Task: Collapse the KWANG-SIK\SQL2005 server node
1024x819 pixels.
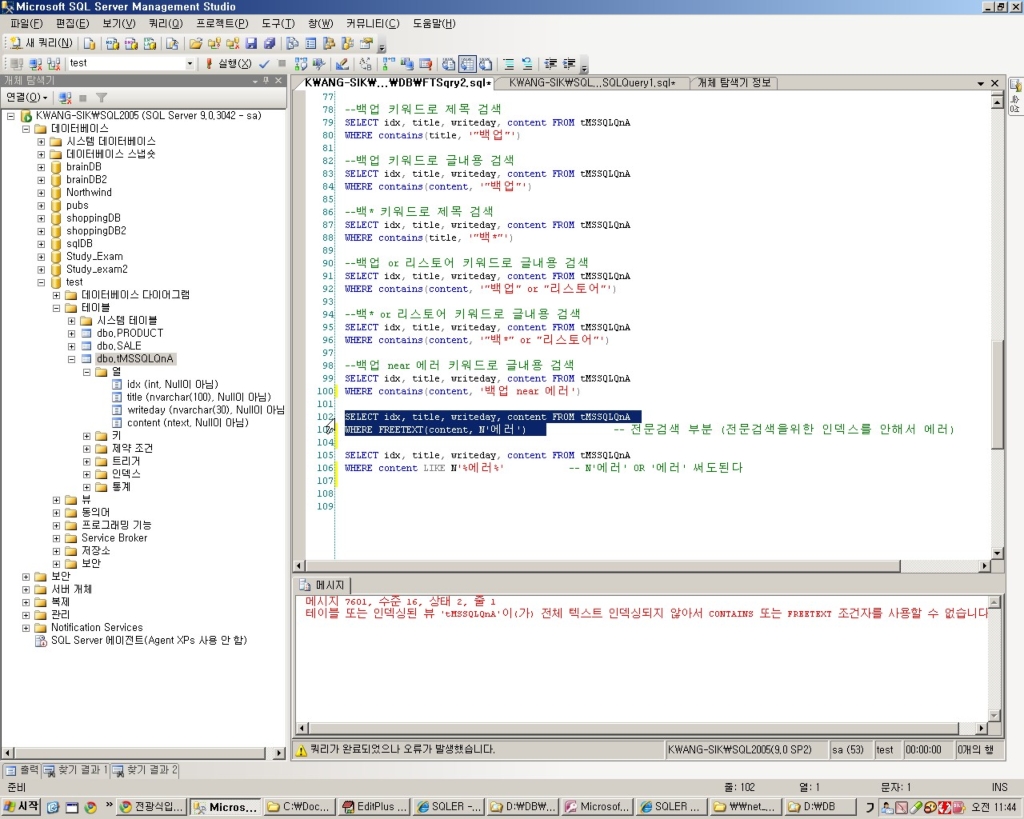Action: point(10,116)
